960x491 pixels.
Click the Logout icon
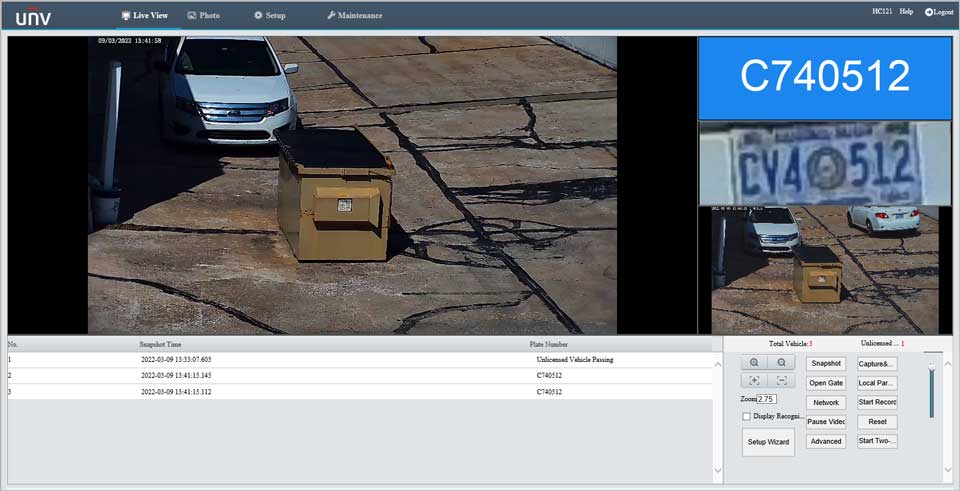pyautogui.click(x=929, y=12)
